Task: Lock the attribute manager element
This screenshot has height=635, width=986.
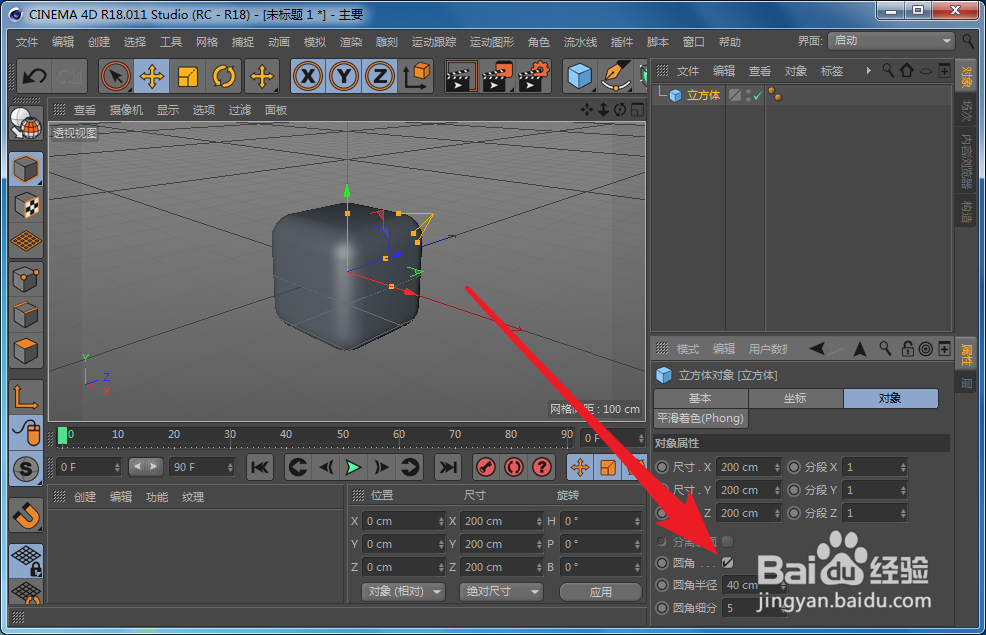Action: click(x=907, y=349)
